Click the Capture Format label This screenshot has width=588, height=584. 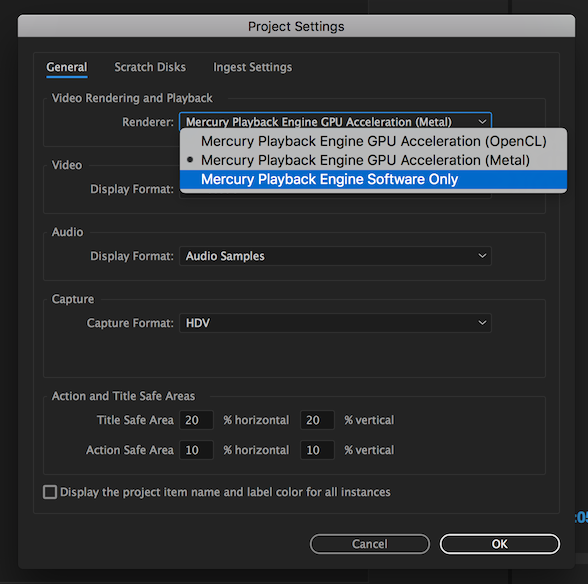click(x=130, y=323)
